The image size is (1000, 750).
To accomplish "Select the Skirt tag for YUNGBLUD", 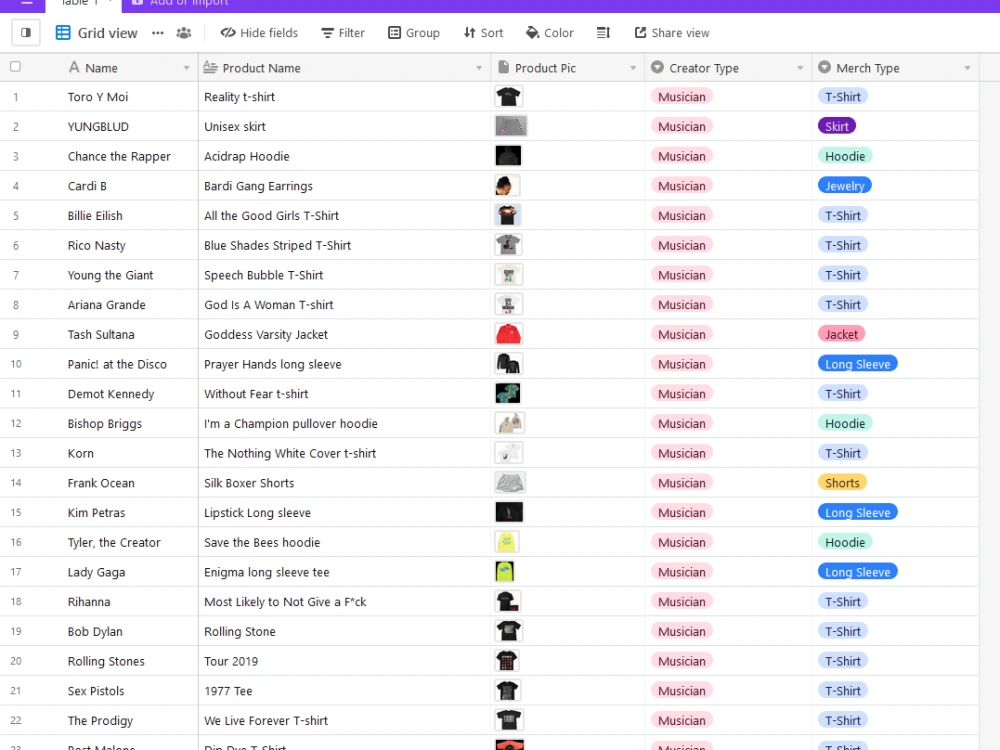I will 836,126.
